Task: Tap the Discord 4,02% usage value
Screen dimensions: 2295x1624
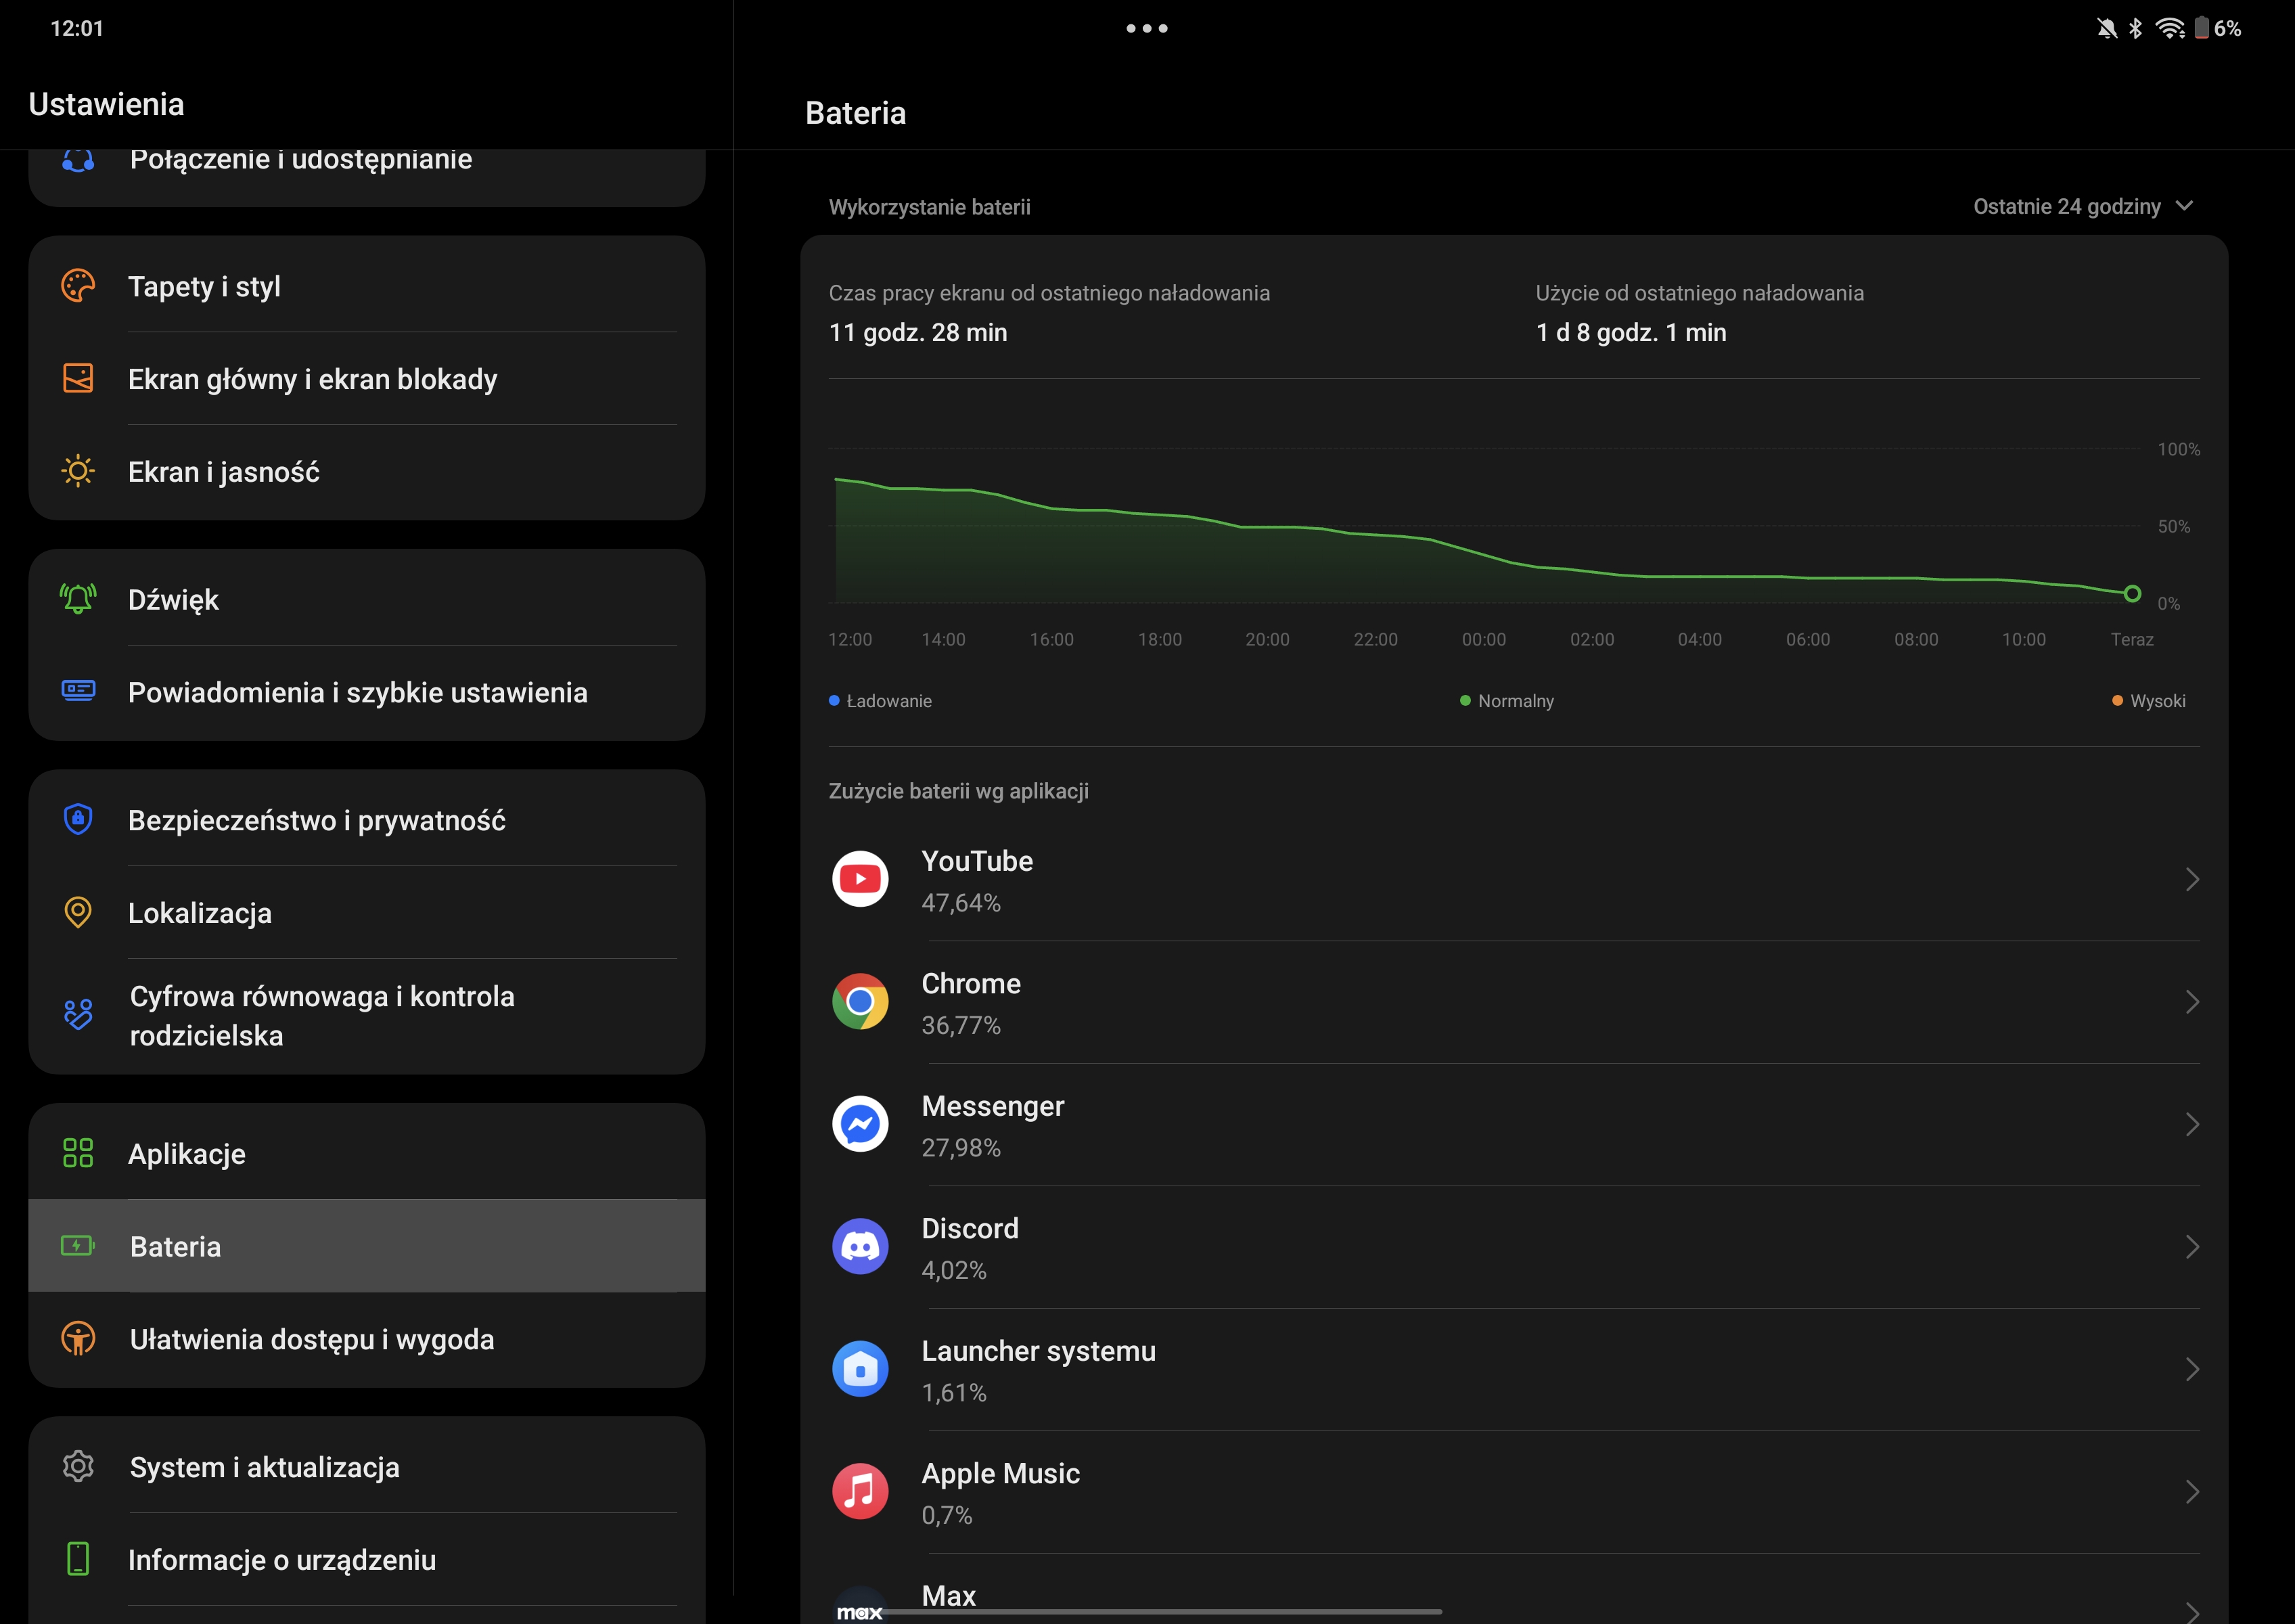Action: [x=954, y=1270]
